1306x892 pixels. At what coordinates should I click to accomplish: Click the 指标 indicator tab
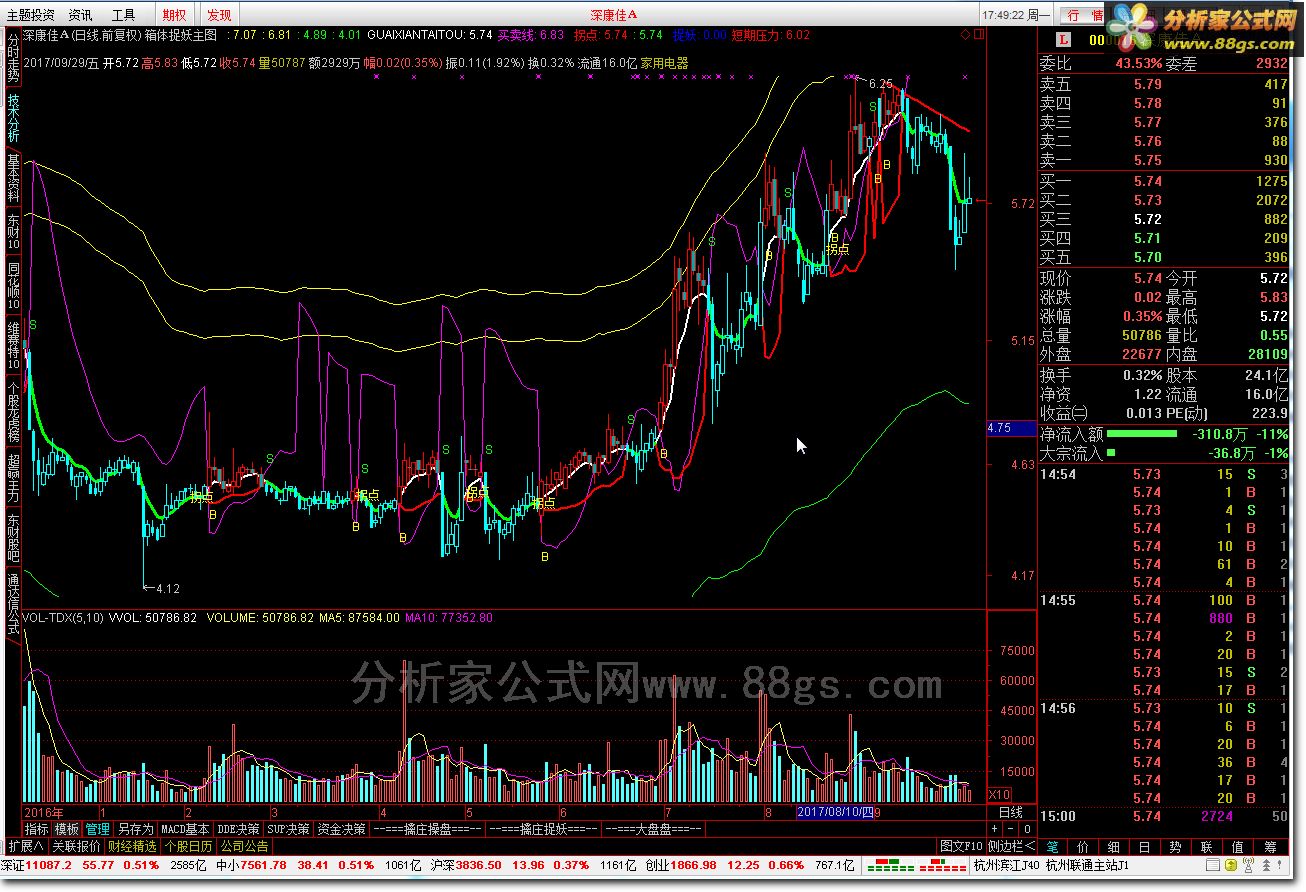pos(37,829)
